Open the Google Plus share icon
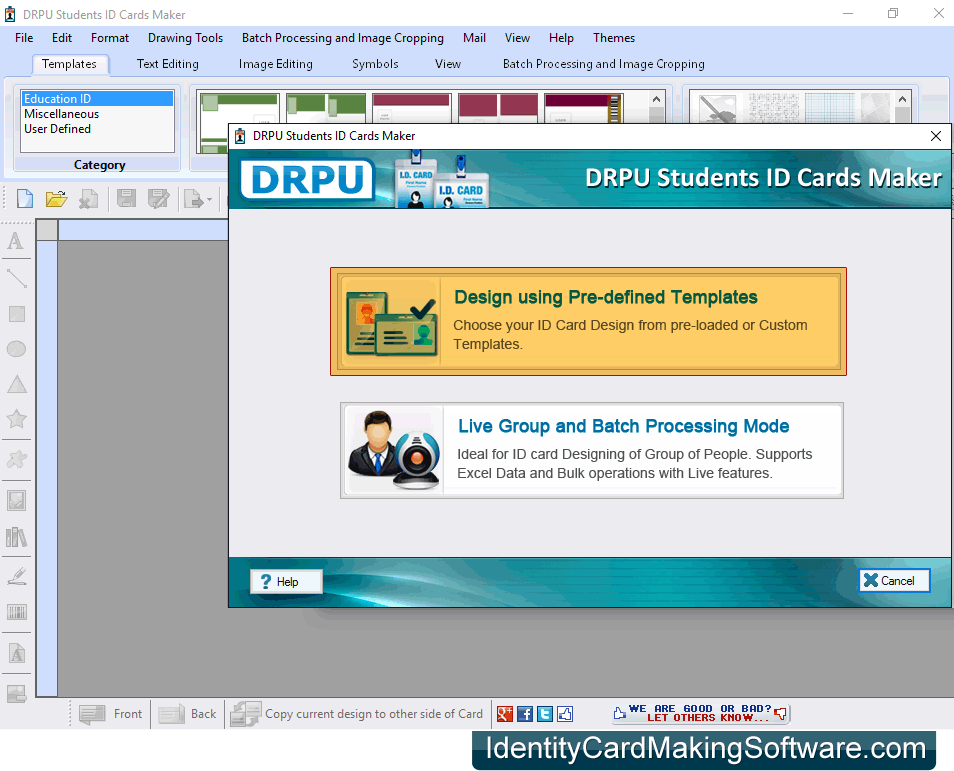954x771 pixels. (505, 714)
